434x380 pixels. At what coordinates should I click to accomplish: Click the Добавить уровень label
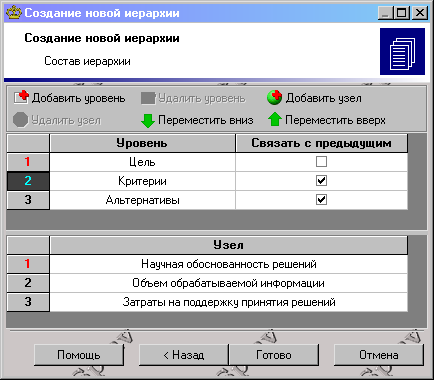pyautogui.click(x=79, y=98)
